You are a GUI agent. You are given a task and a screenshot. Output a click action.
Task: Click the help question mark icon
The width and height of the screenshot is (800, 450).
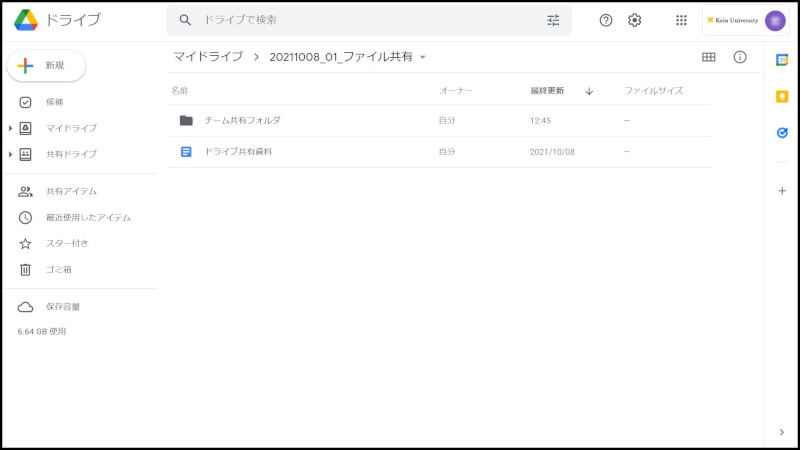[x=606, y=20]
